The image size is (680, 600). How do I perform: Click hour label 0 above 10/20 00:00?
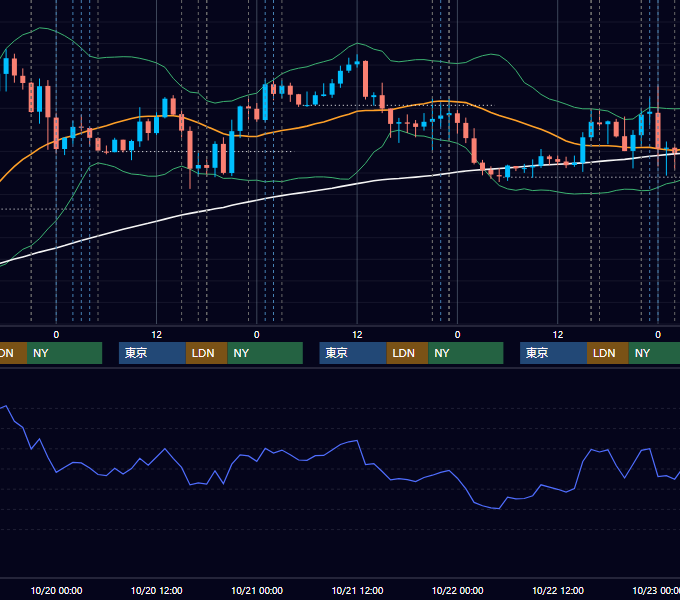tap(56, 335)
